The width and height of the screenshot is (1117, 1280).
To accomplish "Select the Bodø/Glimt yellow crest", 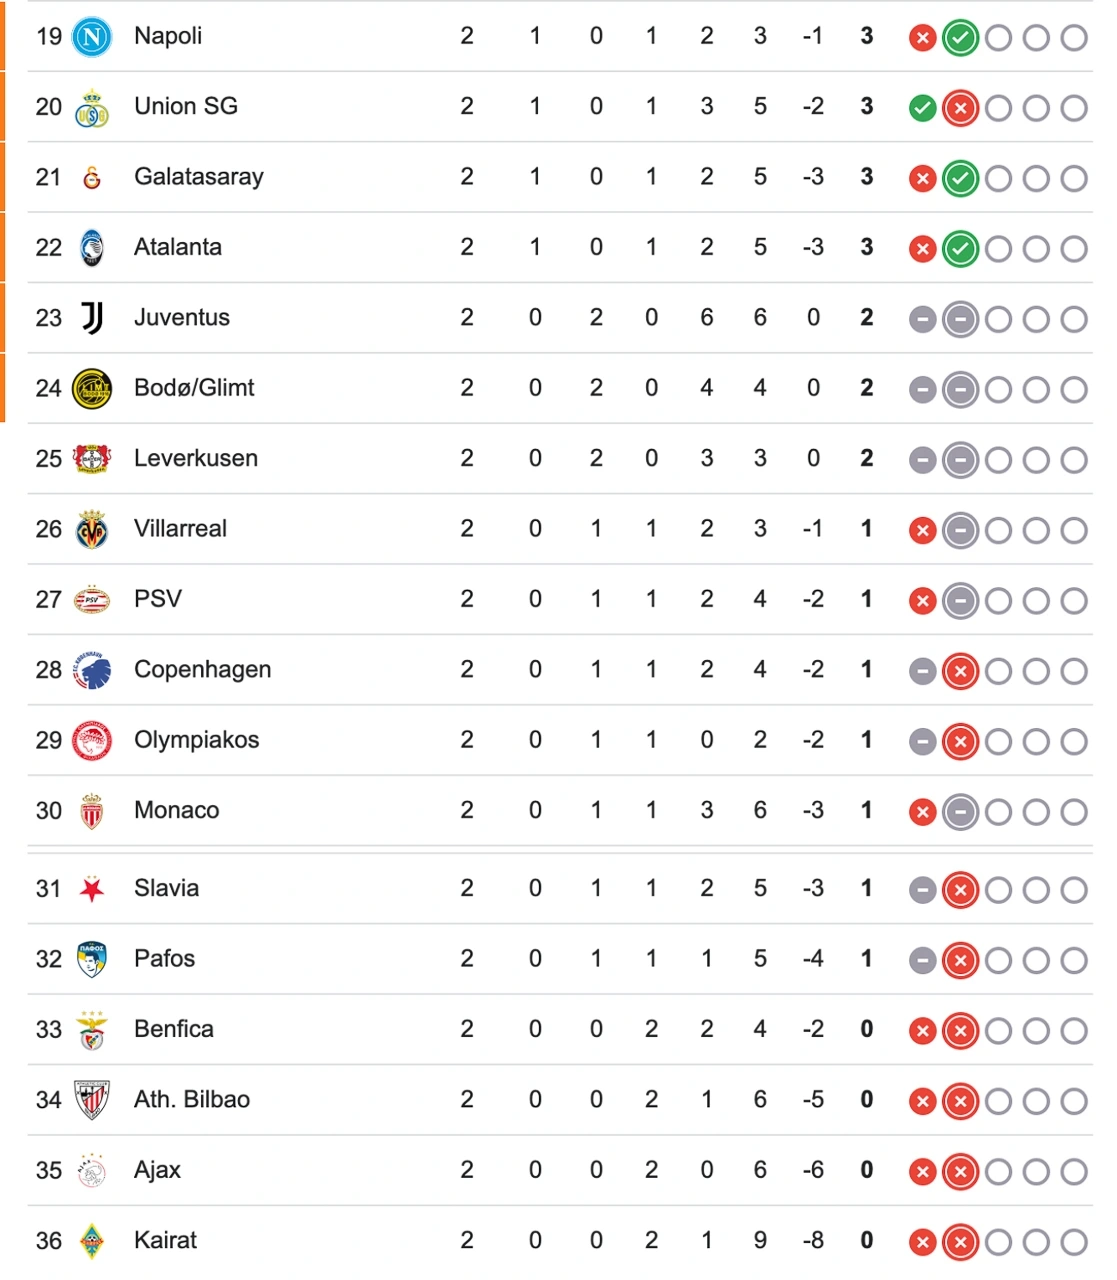I will (92, 389).
